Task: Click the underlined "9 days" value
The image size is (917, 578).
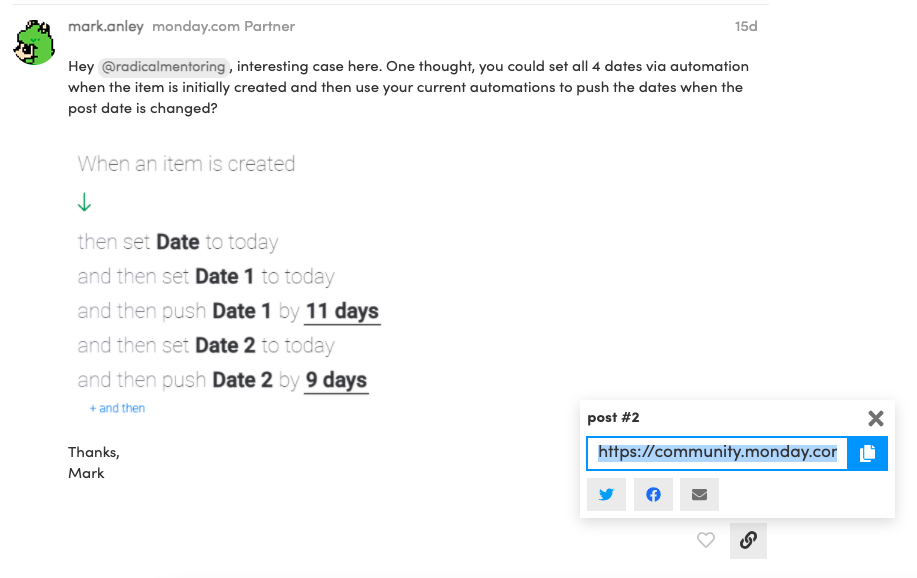Action: [336, 380]
